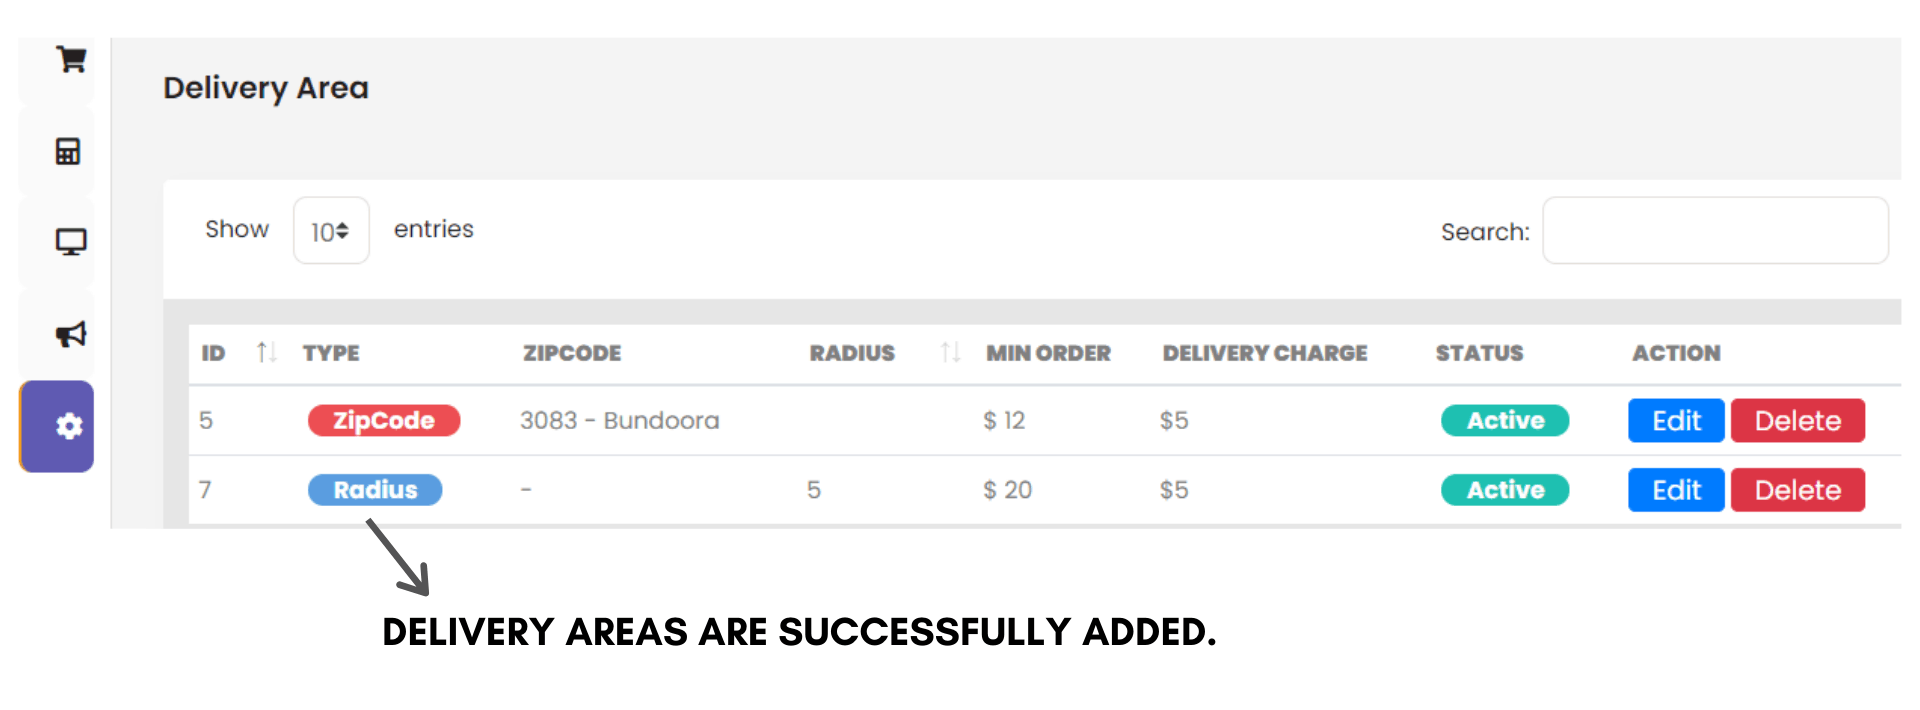The image size is (1920, 710).
Task: Click the Min Order column header
Action: [1048, 353]
